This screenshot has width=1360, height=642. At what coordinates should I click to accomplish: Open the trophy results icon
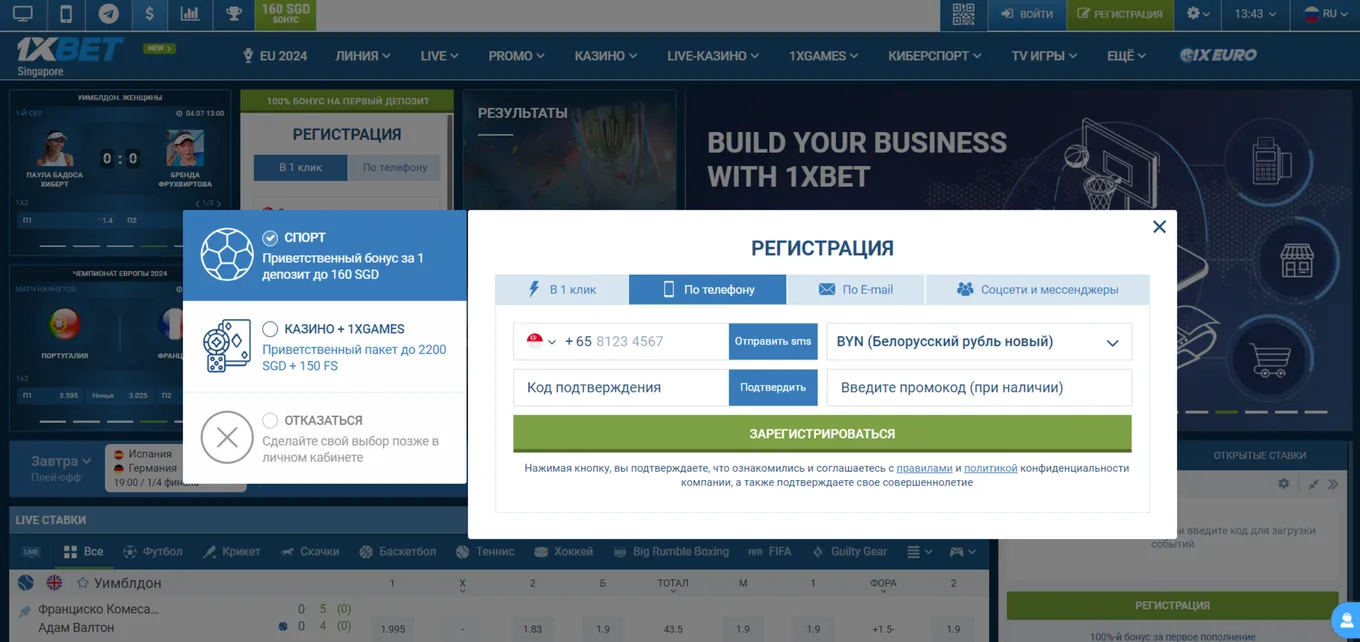pyautogui.click(x=233, y=14)
